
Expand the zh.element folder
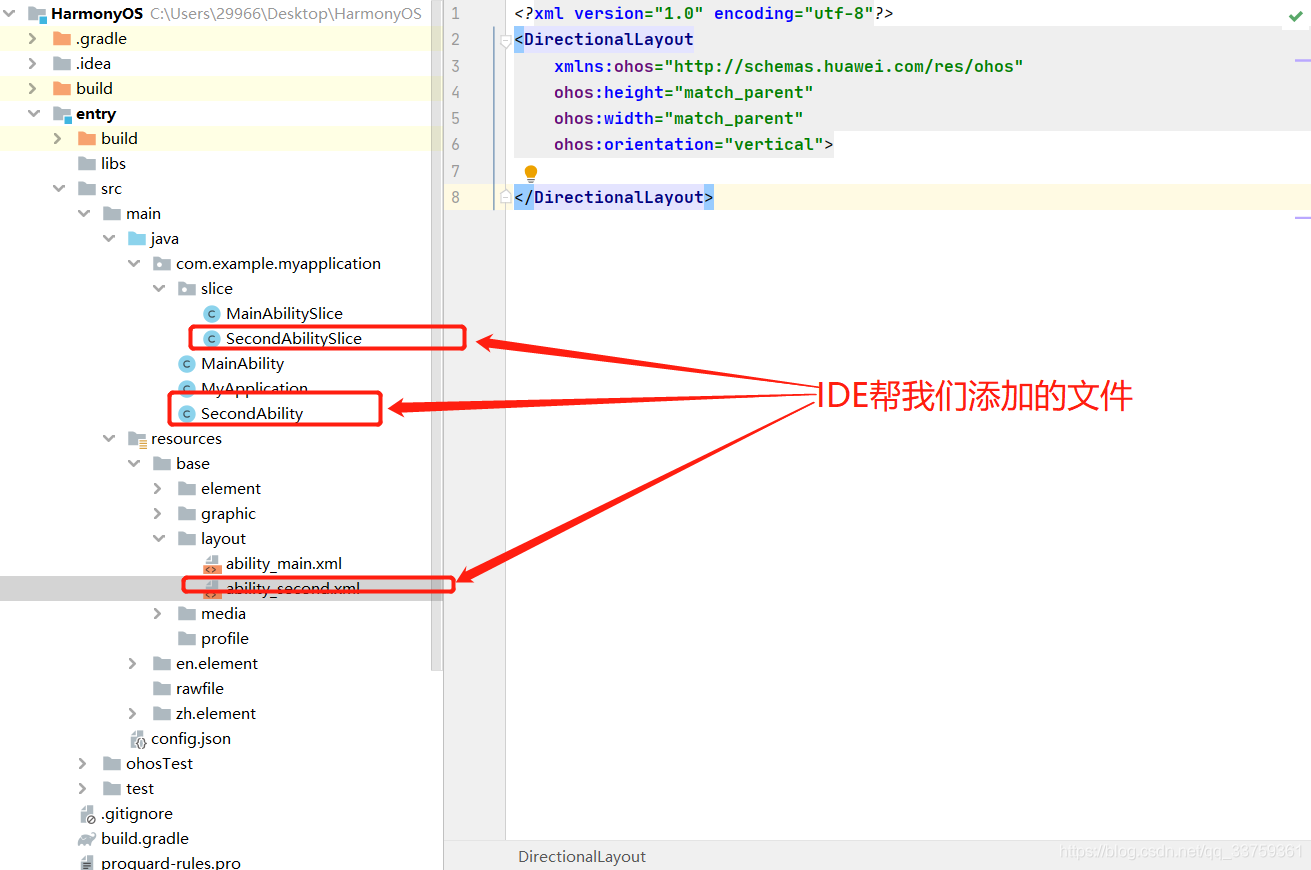pyautogui.click(x=133, y=714)
